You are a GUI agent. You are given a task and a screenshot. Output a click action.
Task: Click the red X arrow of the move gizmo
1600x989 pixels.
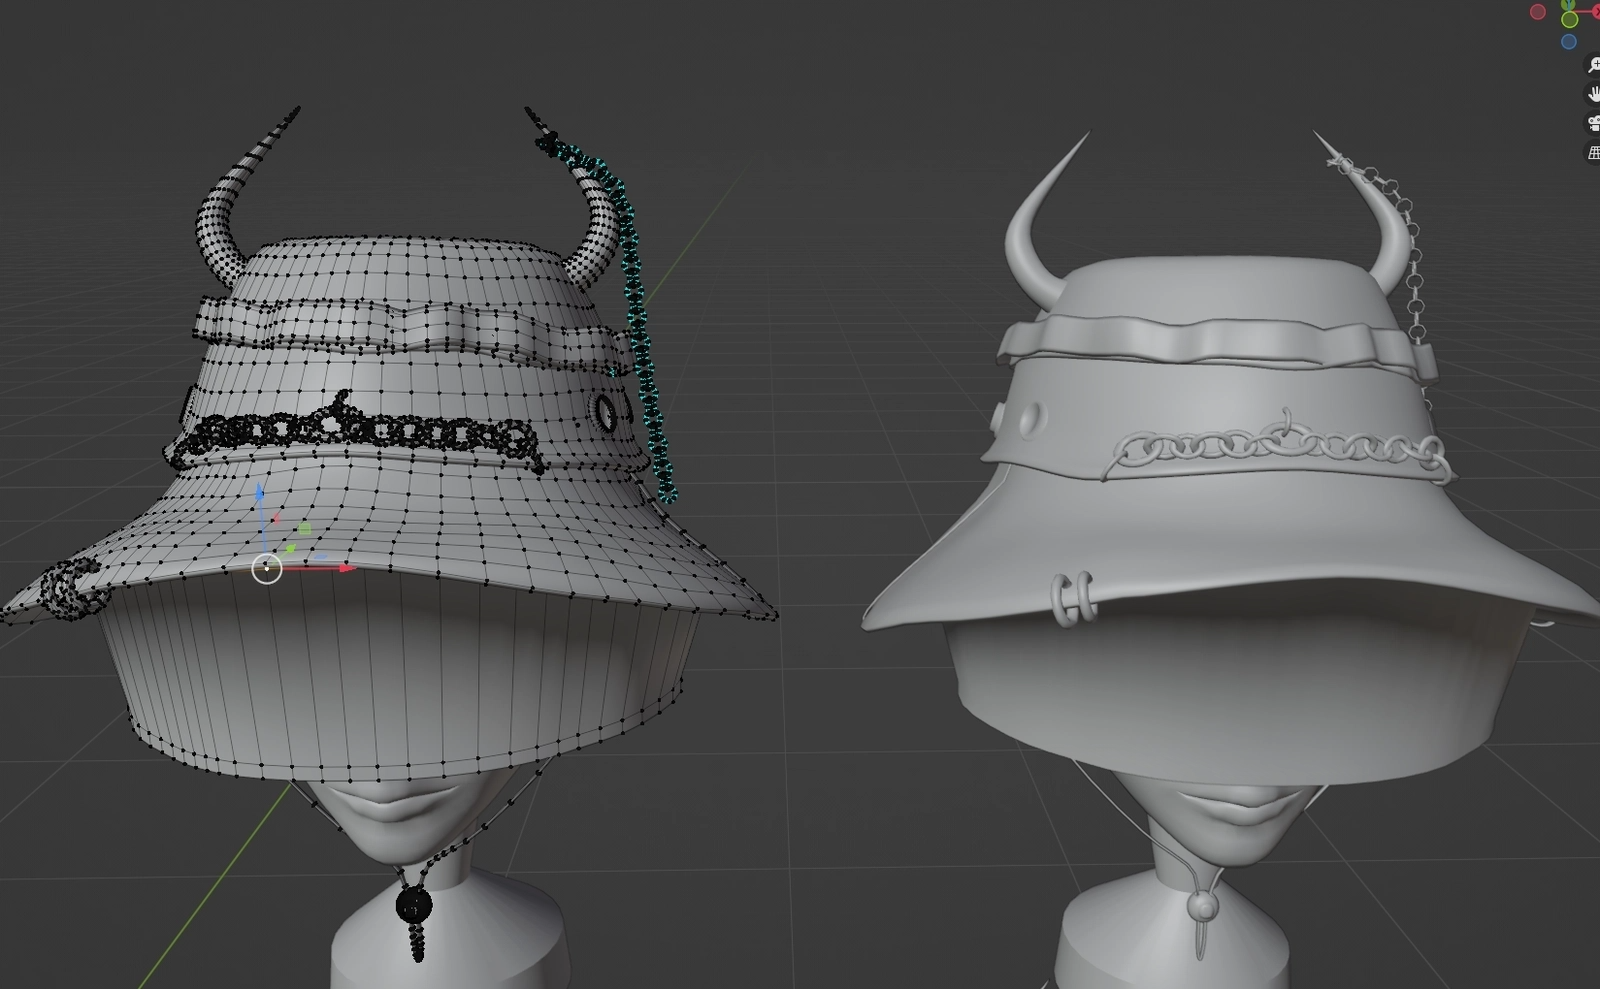[x=346, y=568]
